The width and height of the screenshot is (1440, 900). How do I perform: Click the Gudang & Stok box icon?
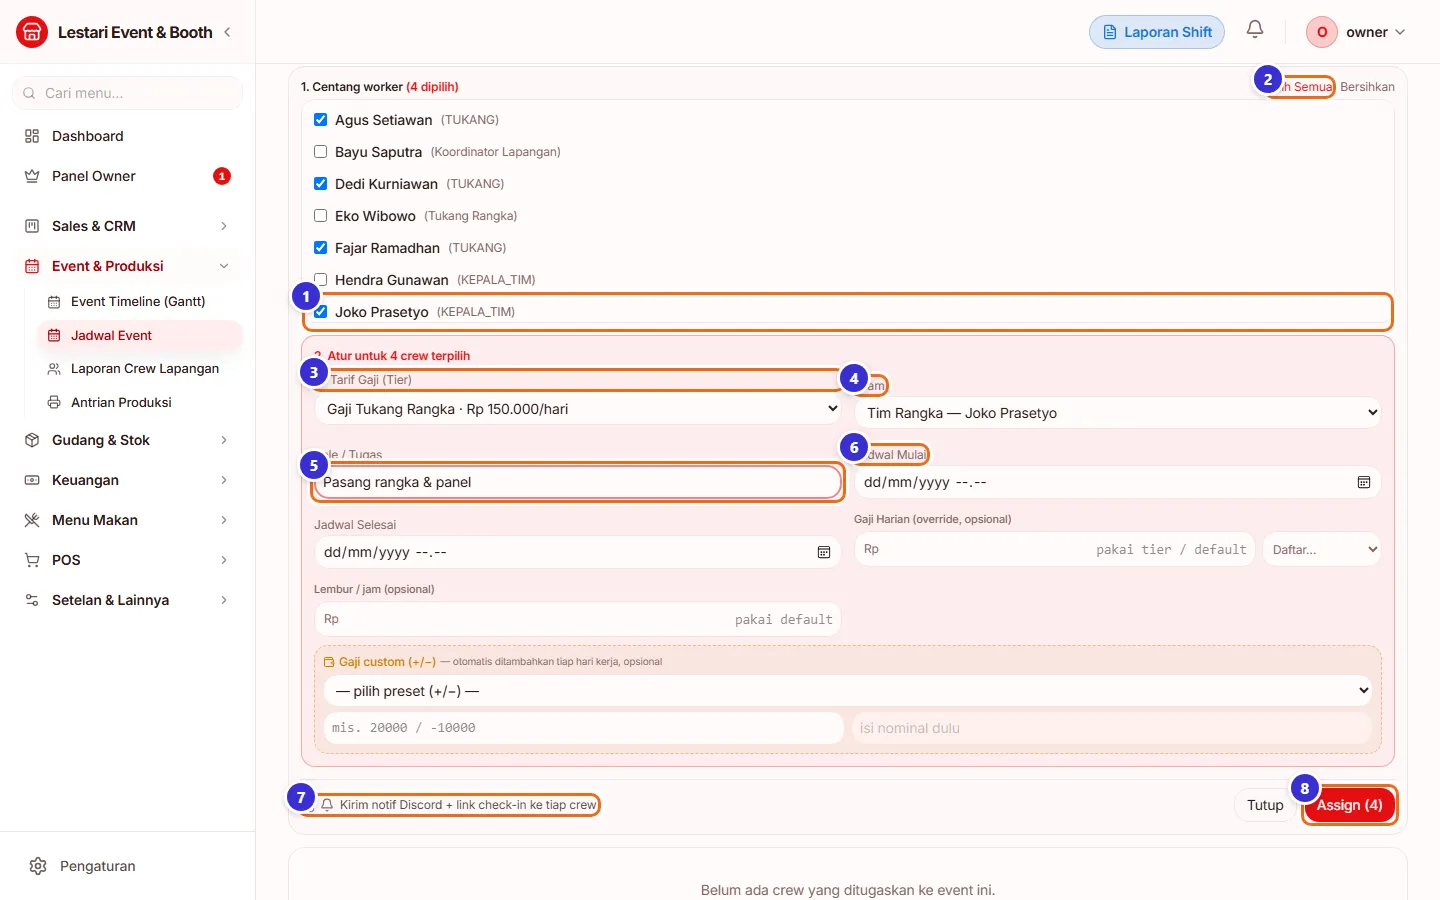click(x=32, y=440)
